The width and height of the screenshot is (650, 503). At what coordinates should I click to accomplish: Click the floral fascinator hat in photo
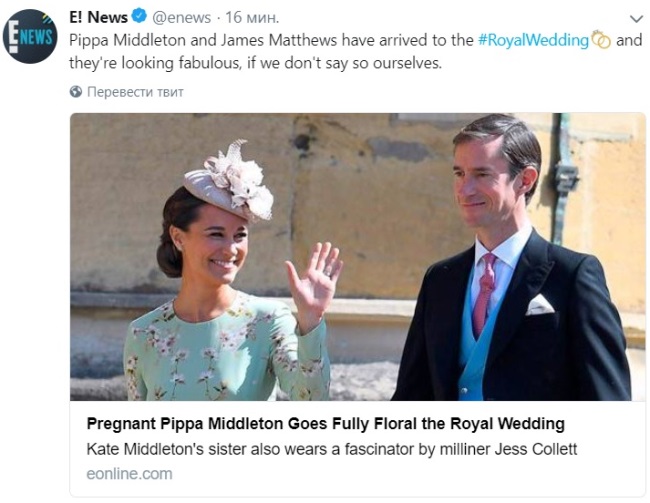229,181
